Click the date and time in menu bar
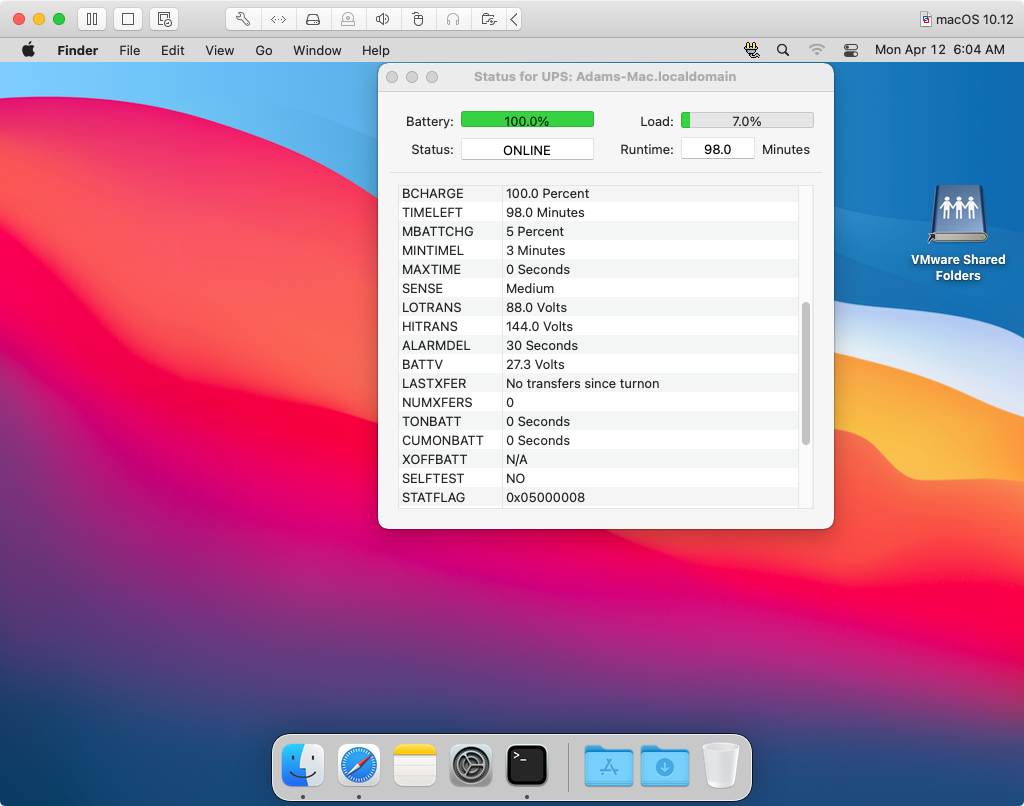The image size is (1024, 806). click(x=939, y=50)
